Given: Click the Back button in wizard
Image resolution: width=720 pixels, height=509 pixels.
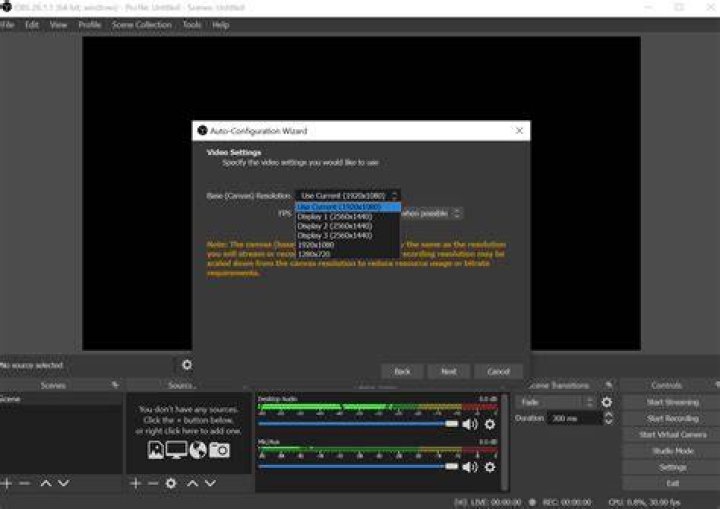Looking at the screenshot, I should pos(402,371).
